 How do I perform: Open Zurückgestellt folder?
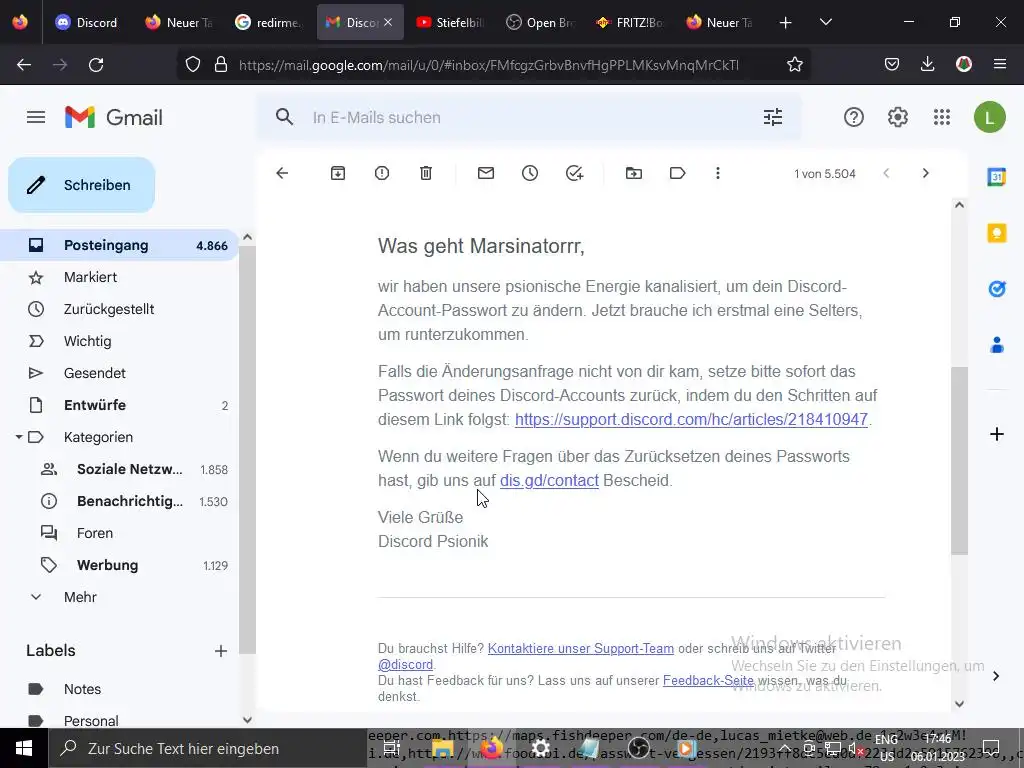click(x=119, y=310)
